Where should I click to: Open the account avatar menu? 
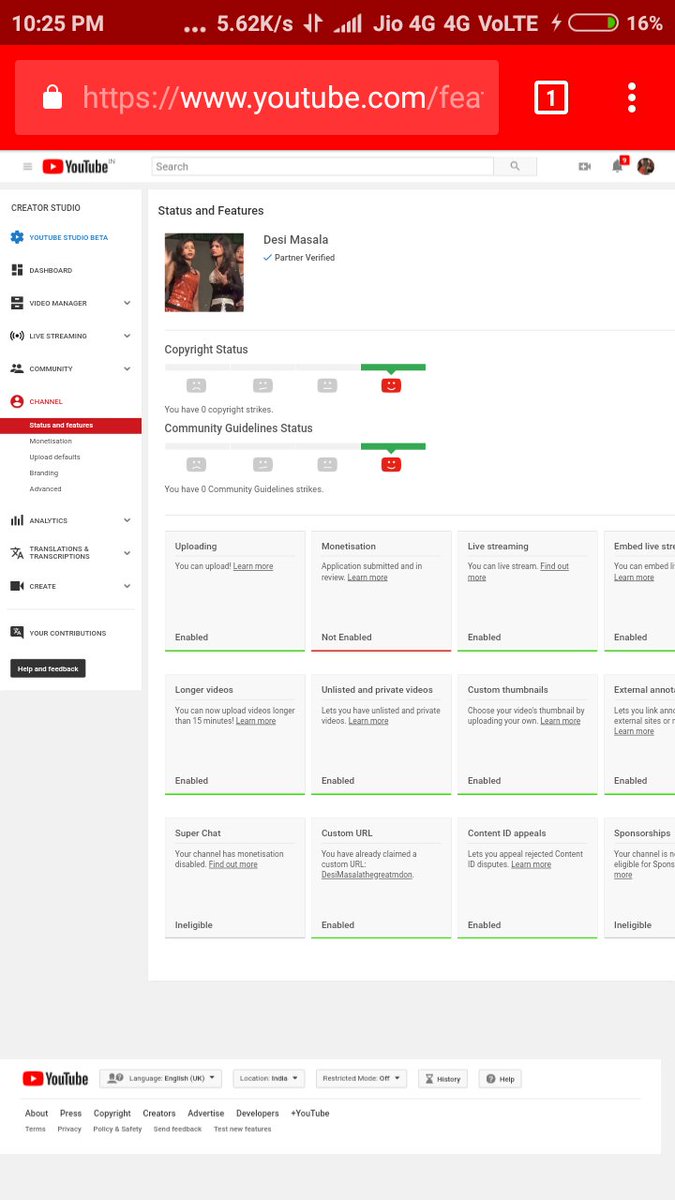(x=646, y=166)
